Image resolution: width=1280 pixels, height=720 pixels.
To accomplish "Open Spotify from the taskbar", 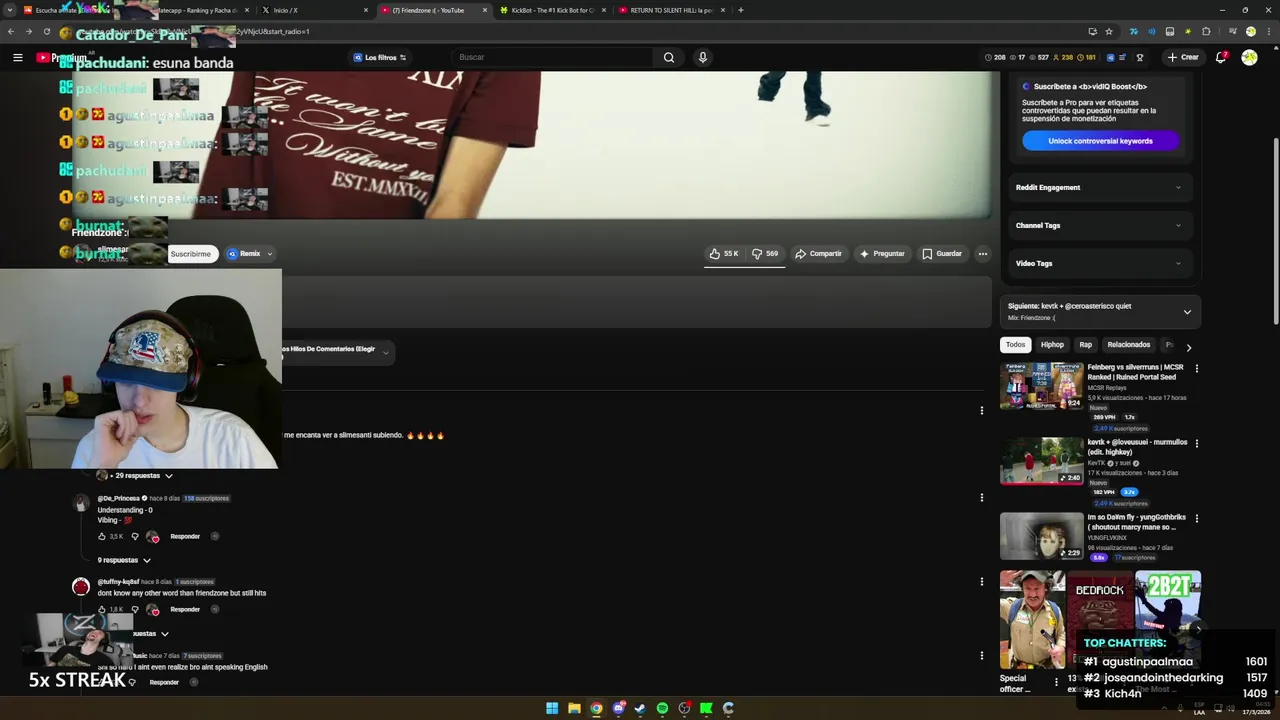I will [x=662, y=708].
